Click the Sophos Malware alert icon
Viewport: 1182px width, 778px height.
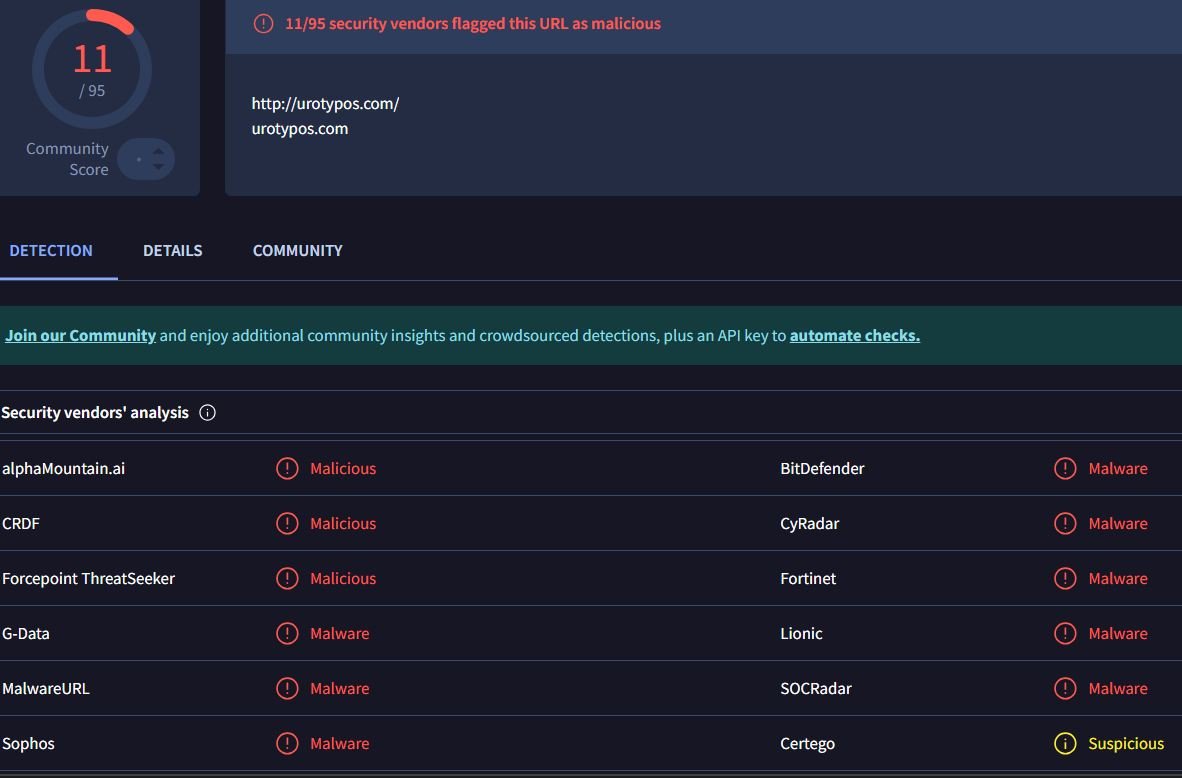tap(287, 743)
